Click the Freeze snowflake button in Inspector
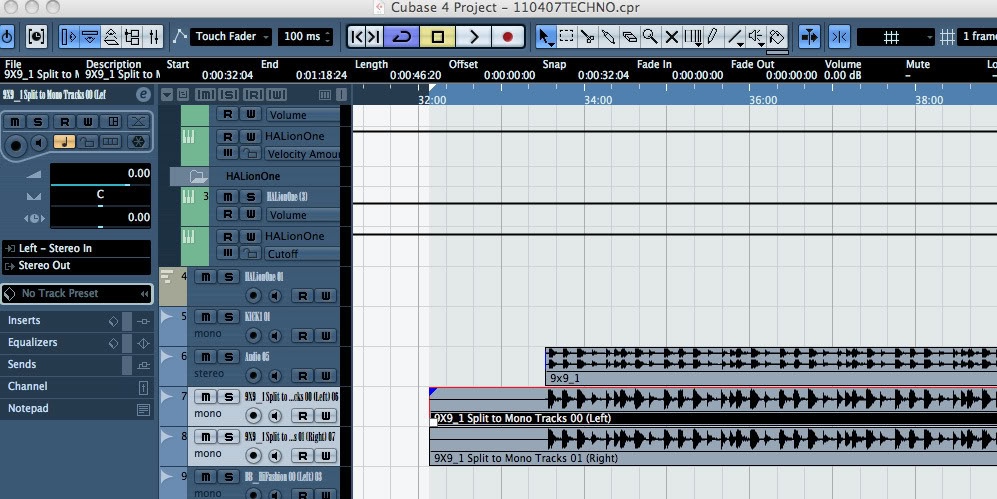The image size is (997, 499). 137,141
